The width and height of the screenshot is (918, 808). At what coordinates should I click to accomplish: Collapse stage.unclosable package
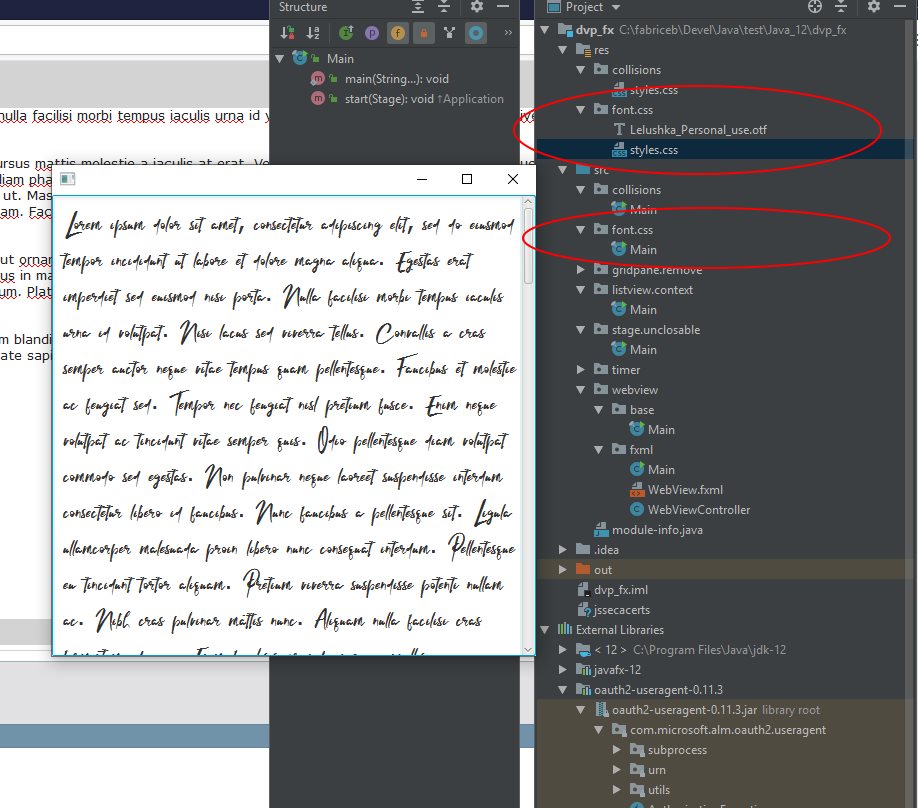point(581,330)
